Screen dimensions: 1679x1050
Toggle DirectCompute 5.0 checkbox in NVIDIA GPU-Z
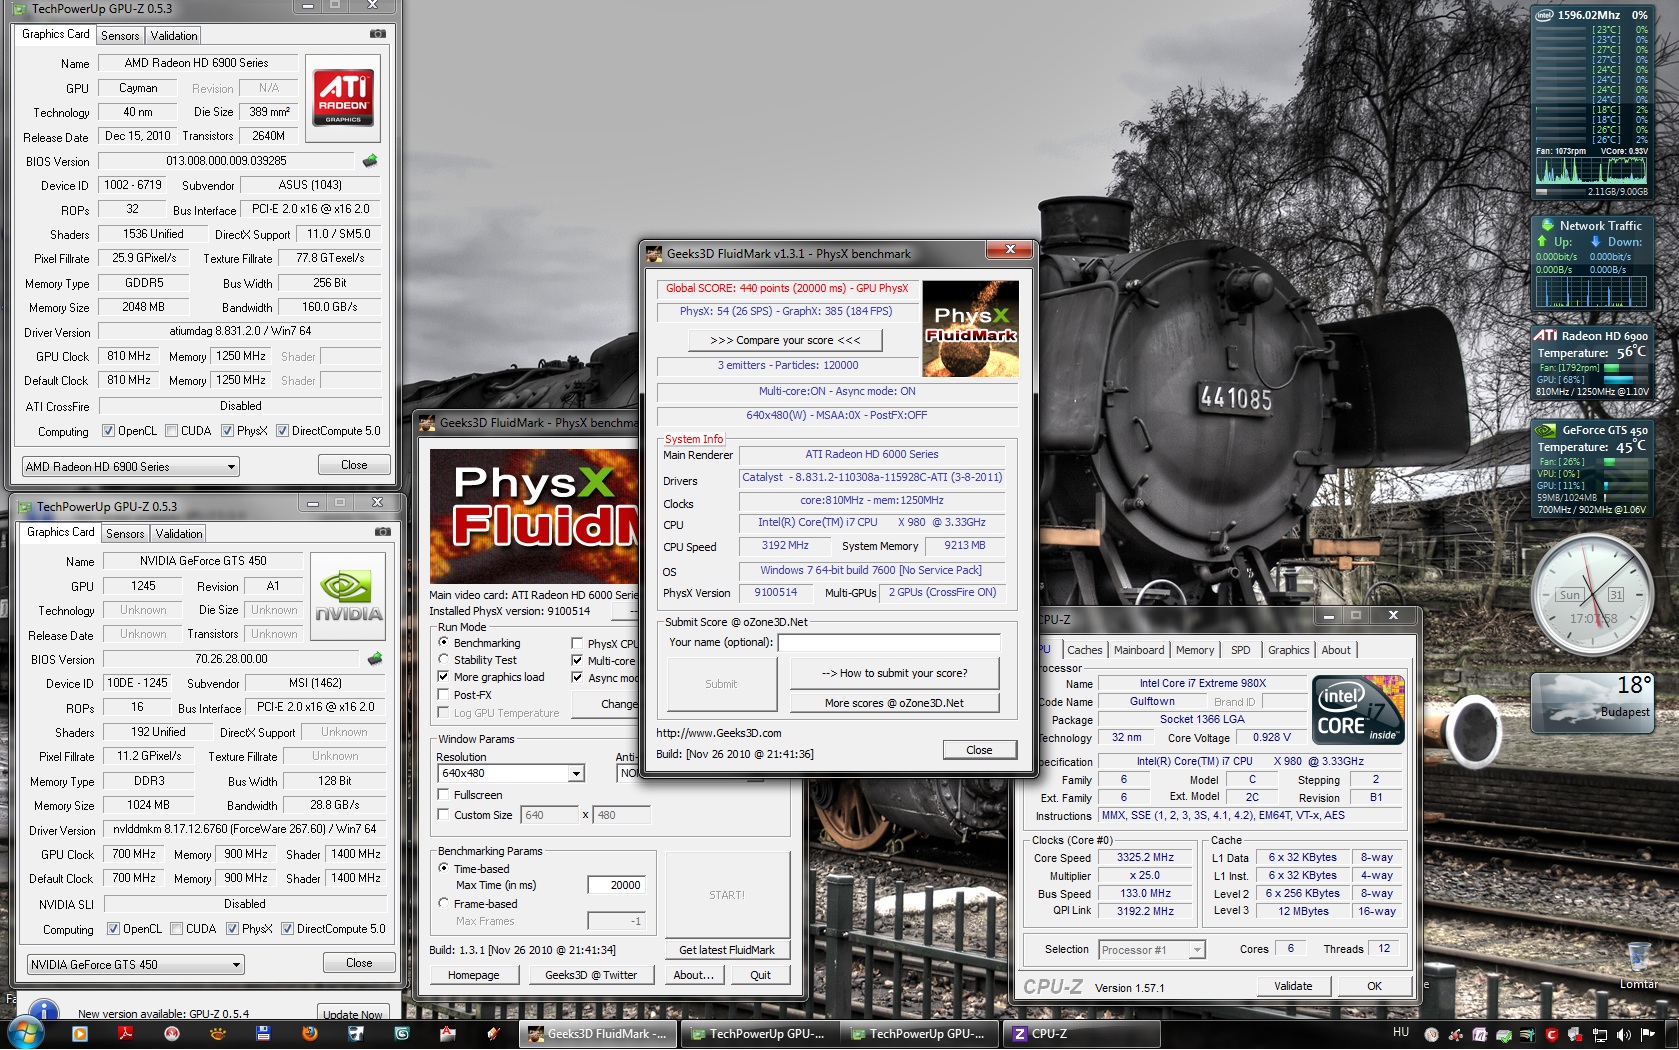pyautogui.click(x=287, y=929)
